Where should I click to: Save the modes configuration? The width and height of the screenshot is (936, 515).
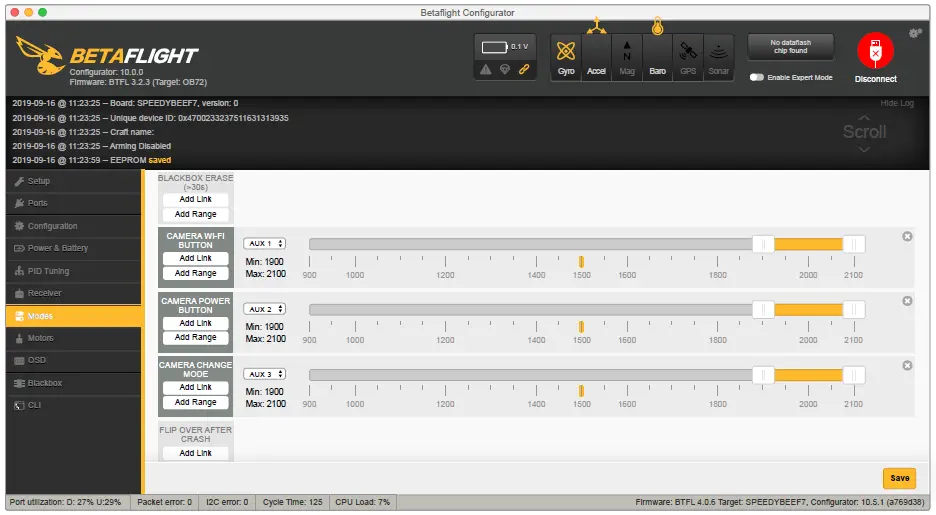click(x=899, y=478)
